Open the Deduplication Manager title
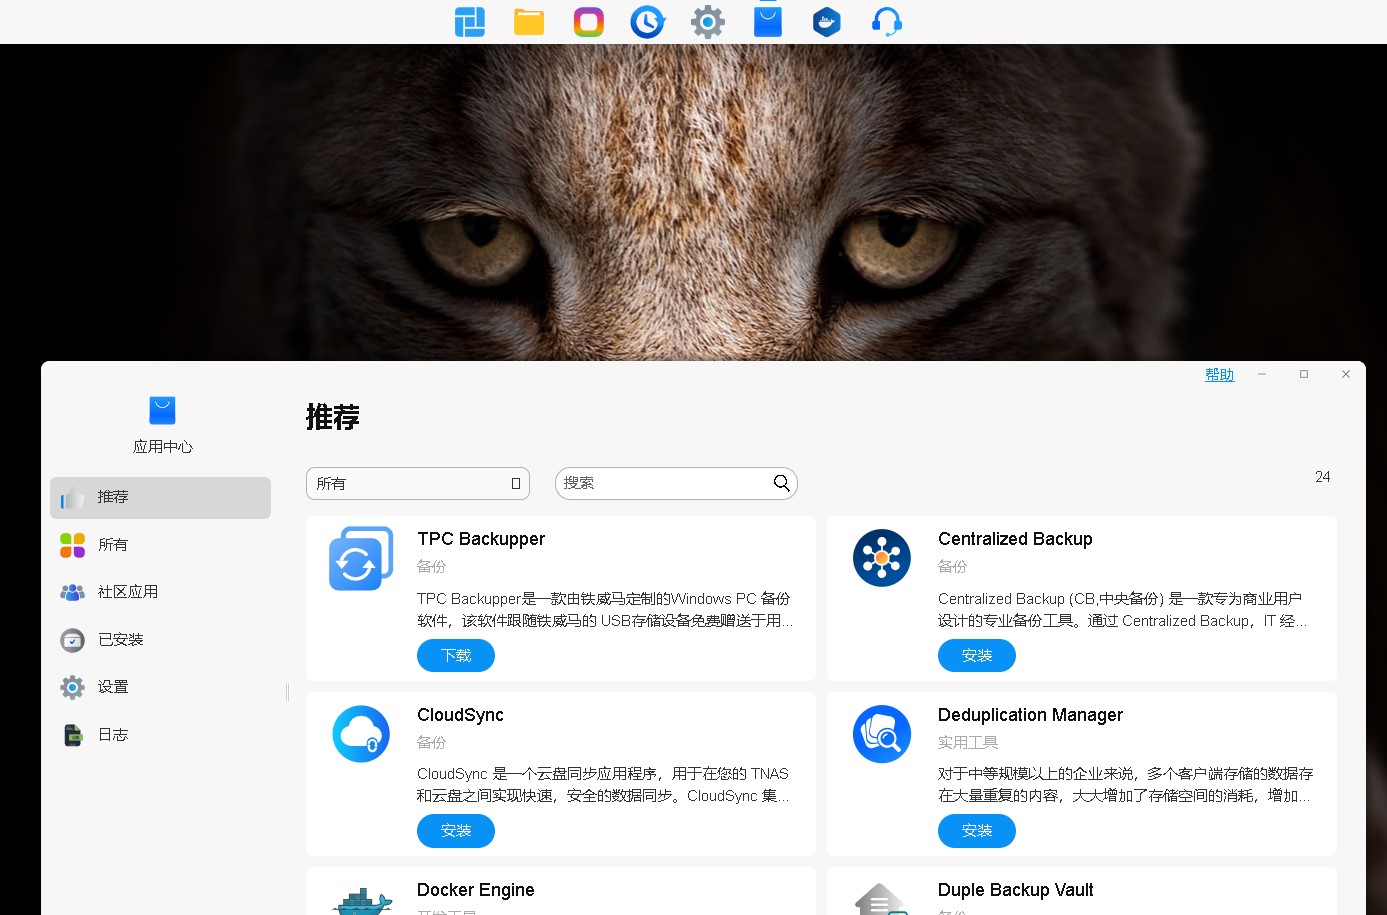The width and height of the screenshot is (1387, 915). coord(1030,715)
